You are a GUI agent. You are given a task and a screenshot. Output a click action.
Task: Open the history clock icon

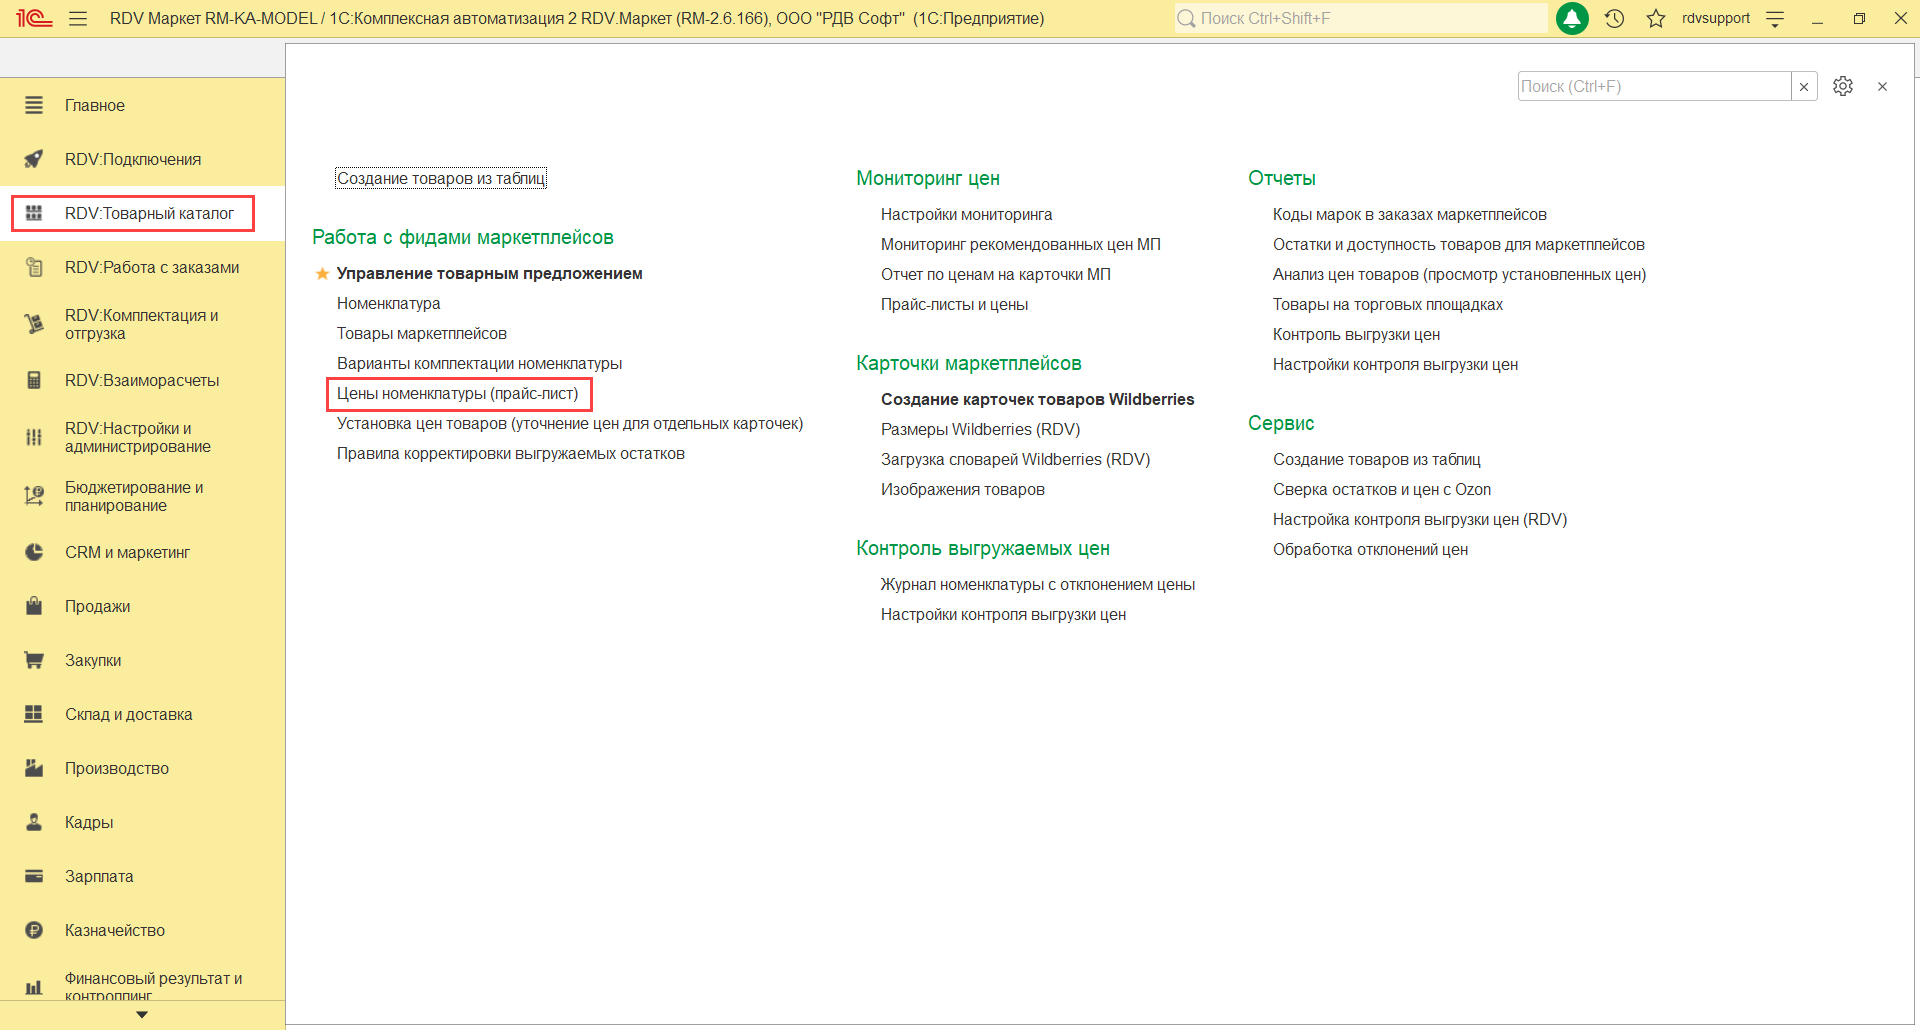pyautogui.click(x=1614, y=18)
